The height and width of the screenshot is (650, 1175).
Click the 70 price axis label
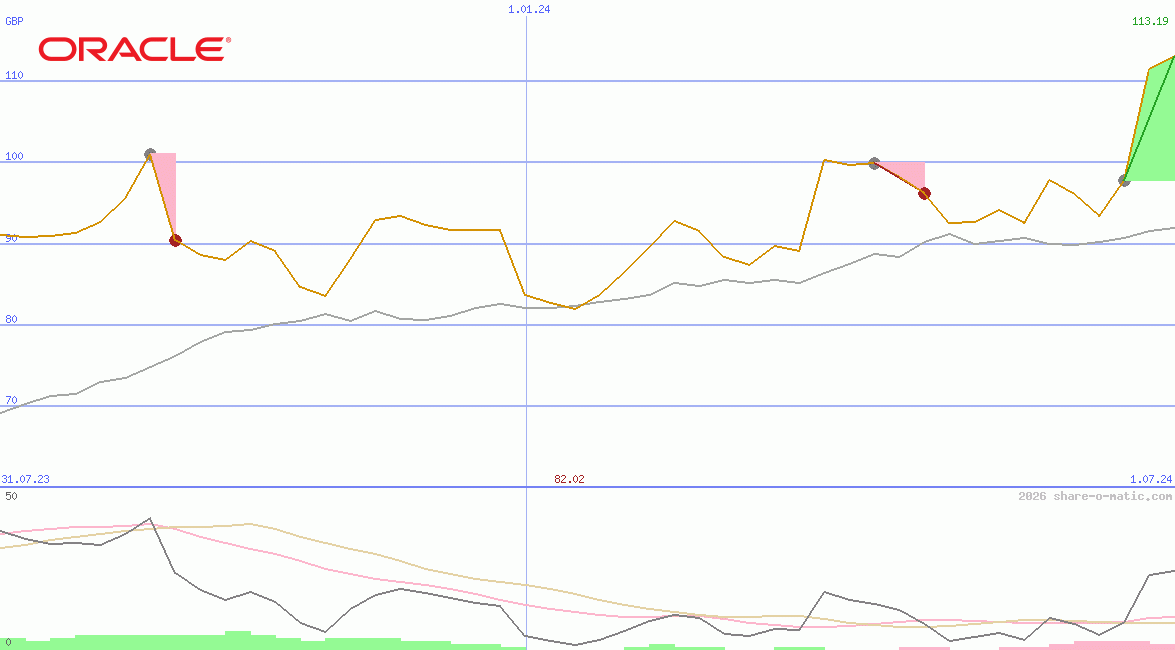(11, 400)
